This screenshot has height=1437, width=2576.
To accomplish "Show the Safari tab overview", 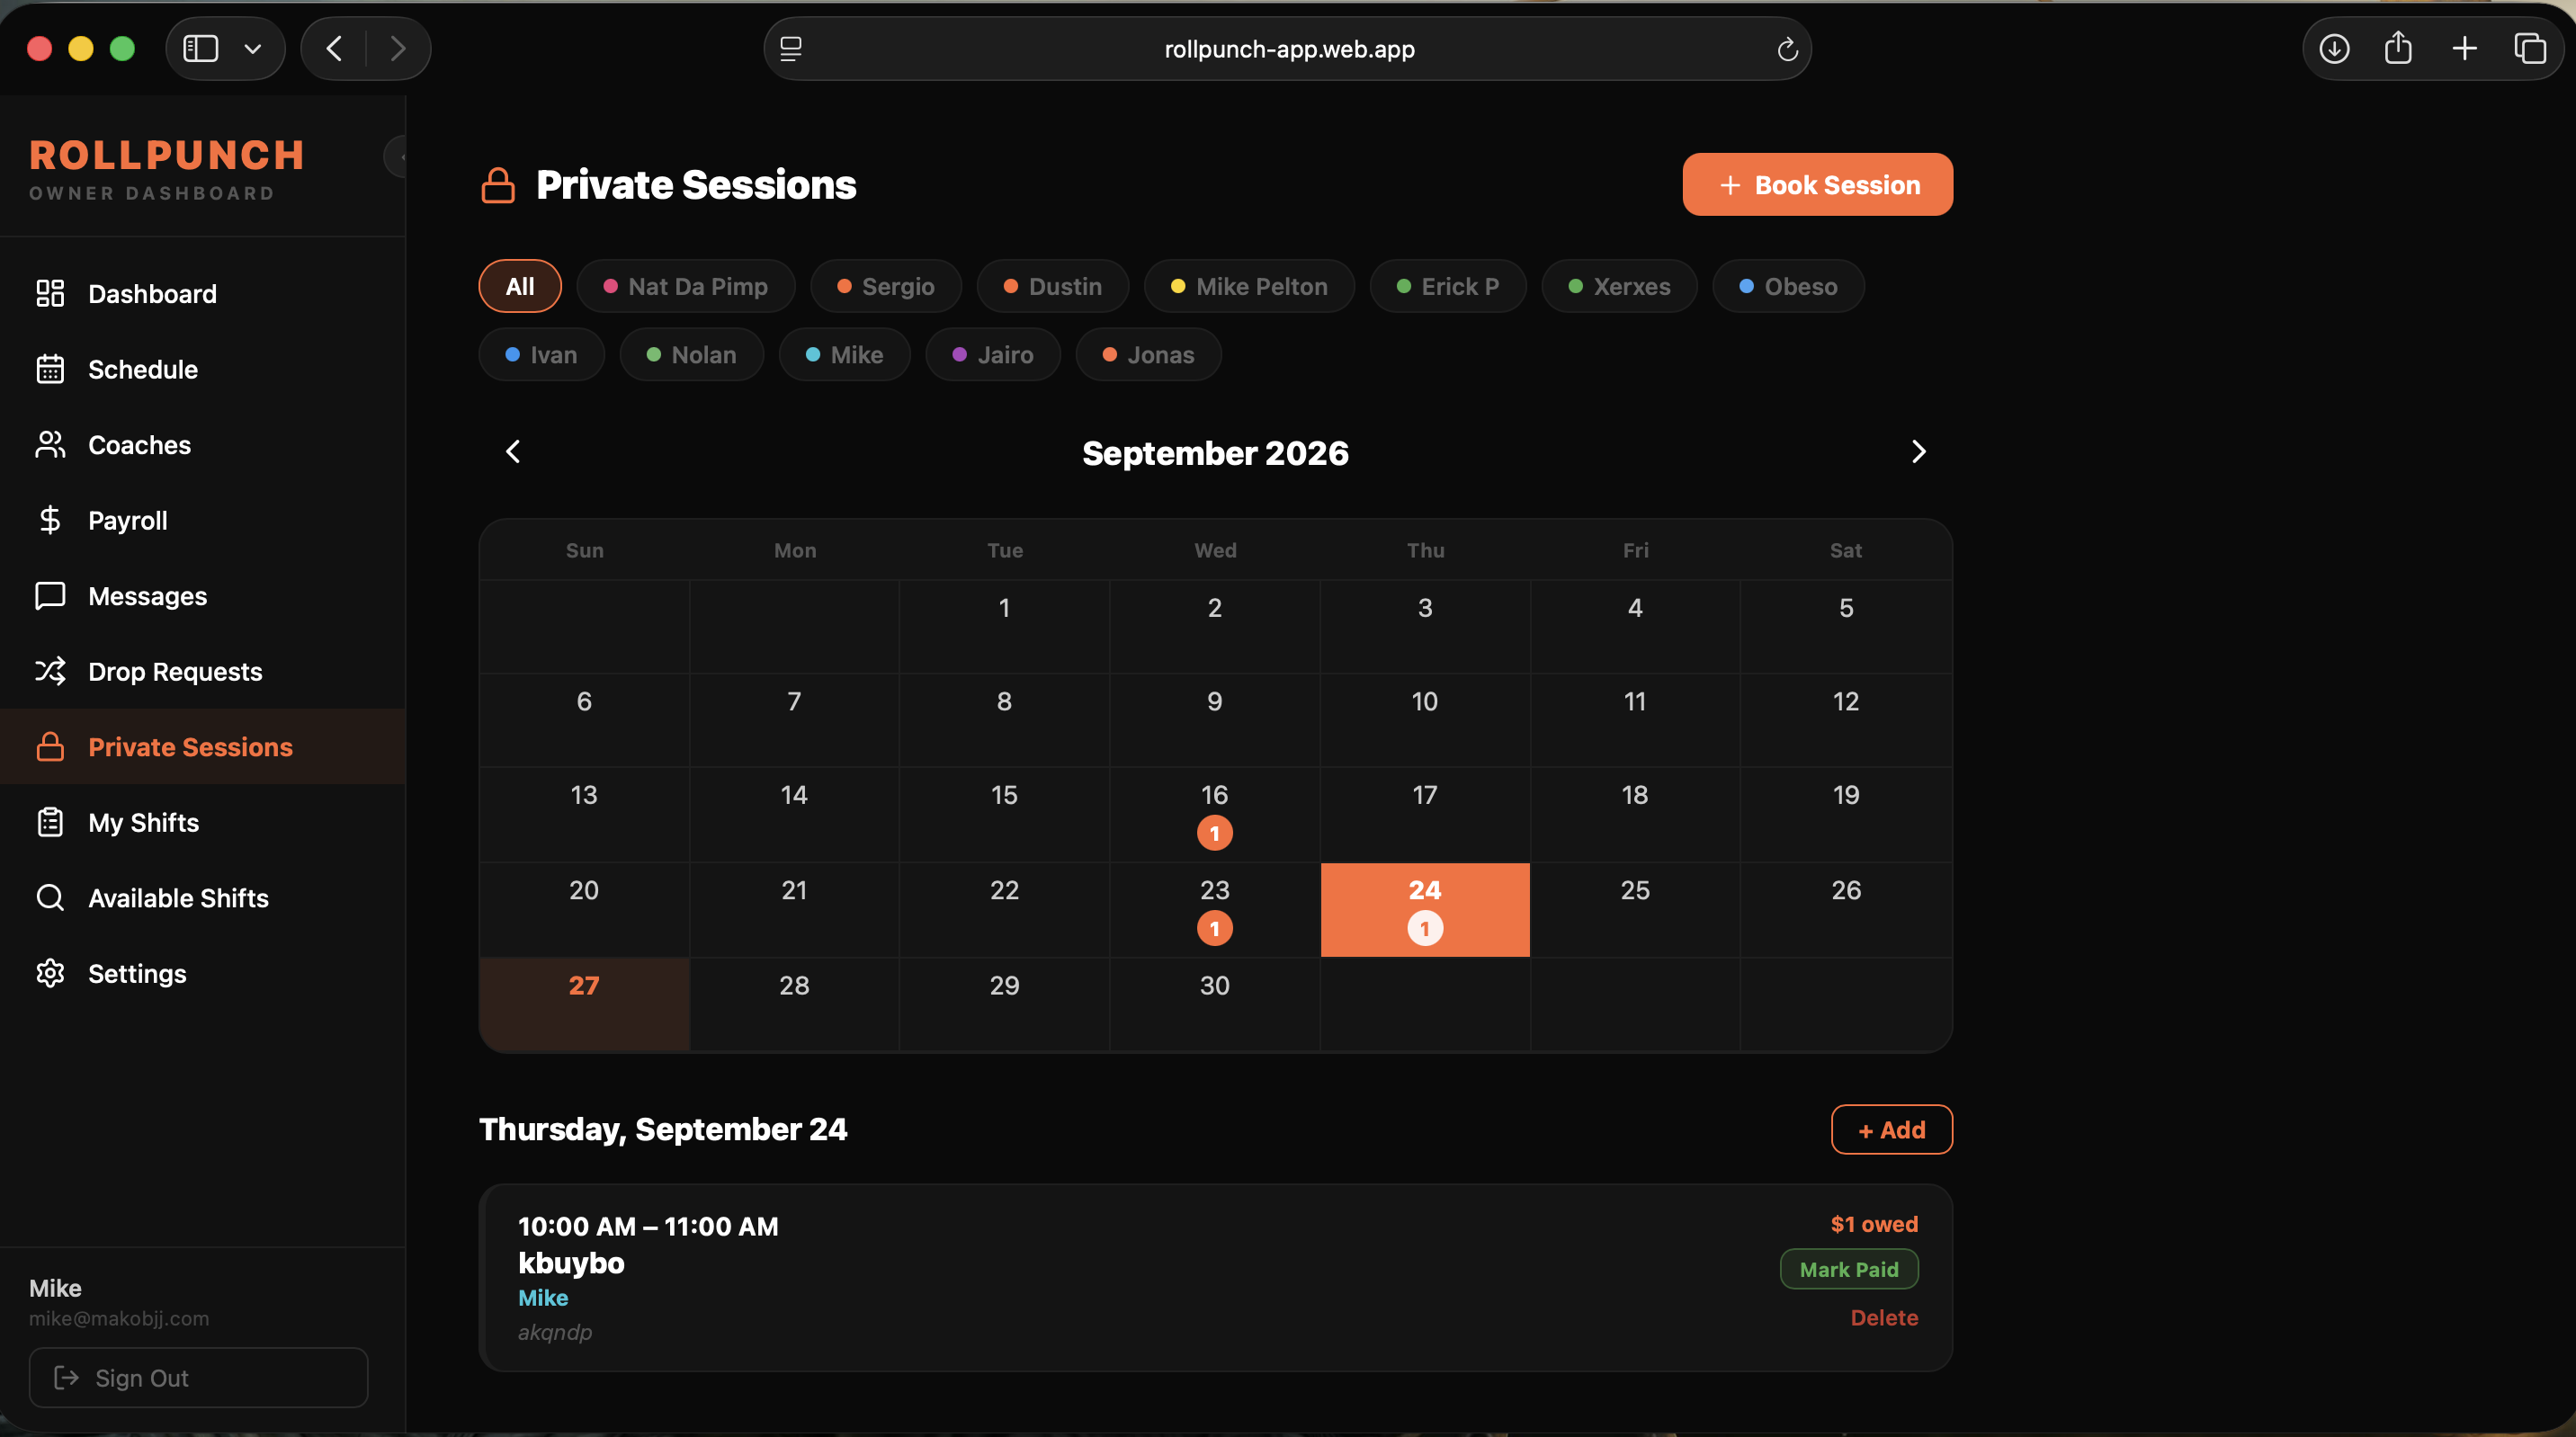I will [x=2530, y=48].
